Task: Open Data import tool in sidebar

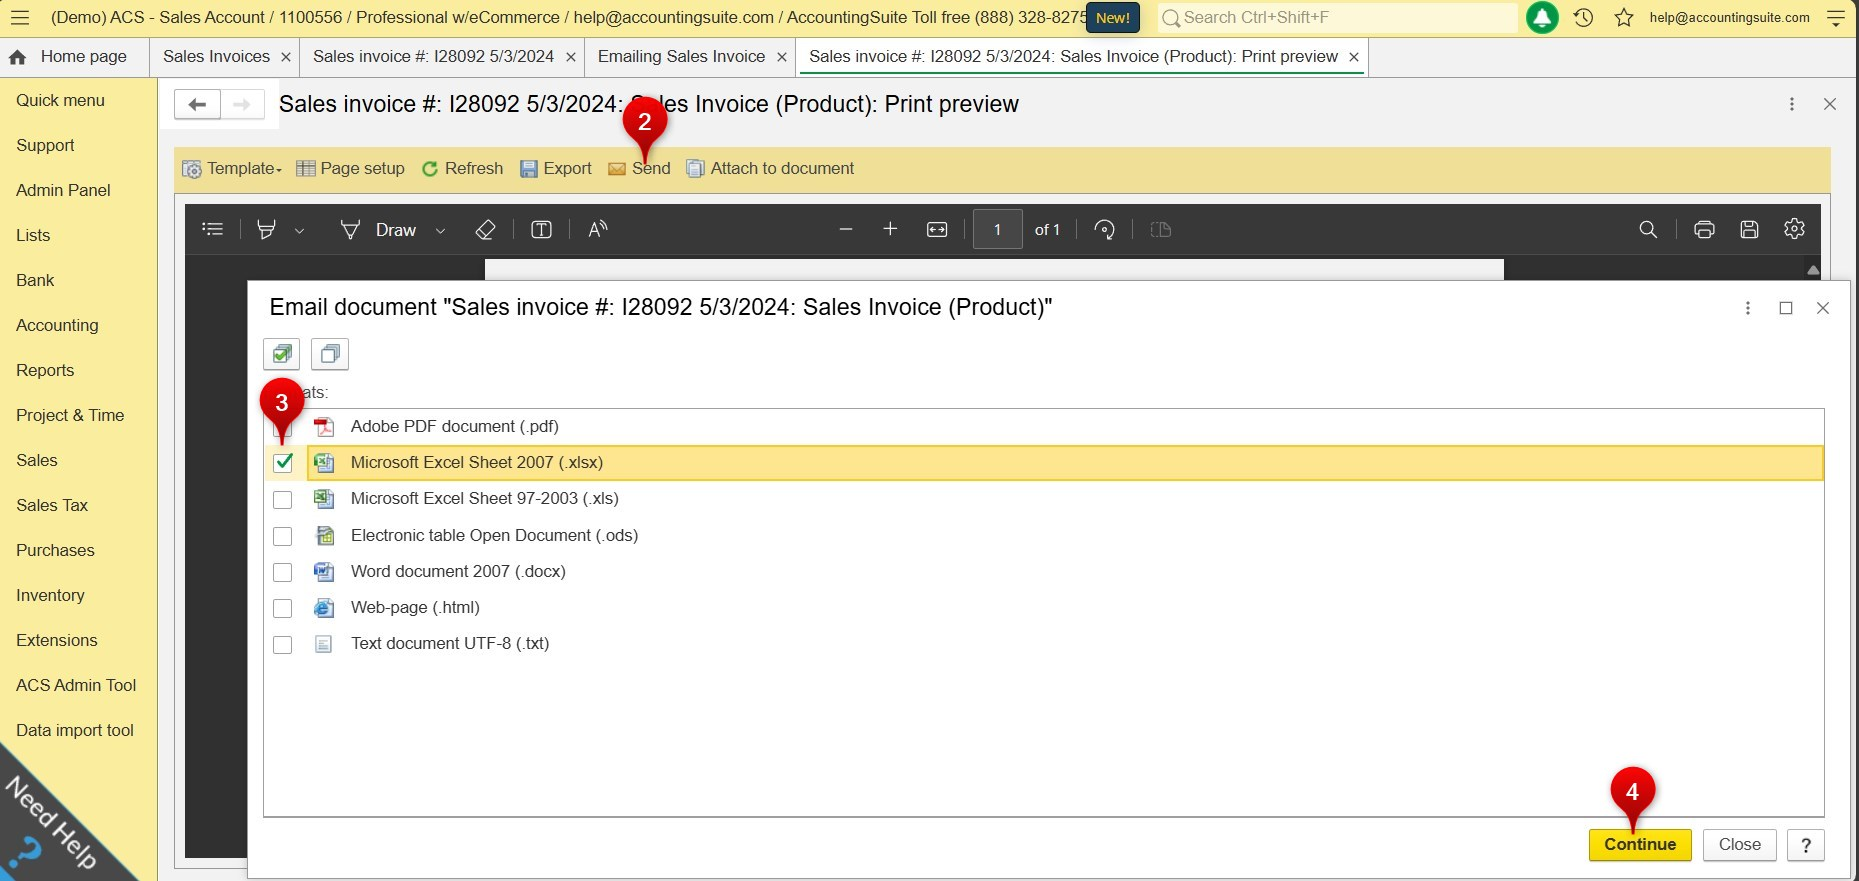Action: [x=75, y=730]
